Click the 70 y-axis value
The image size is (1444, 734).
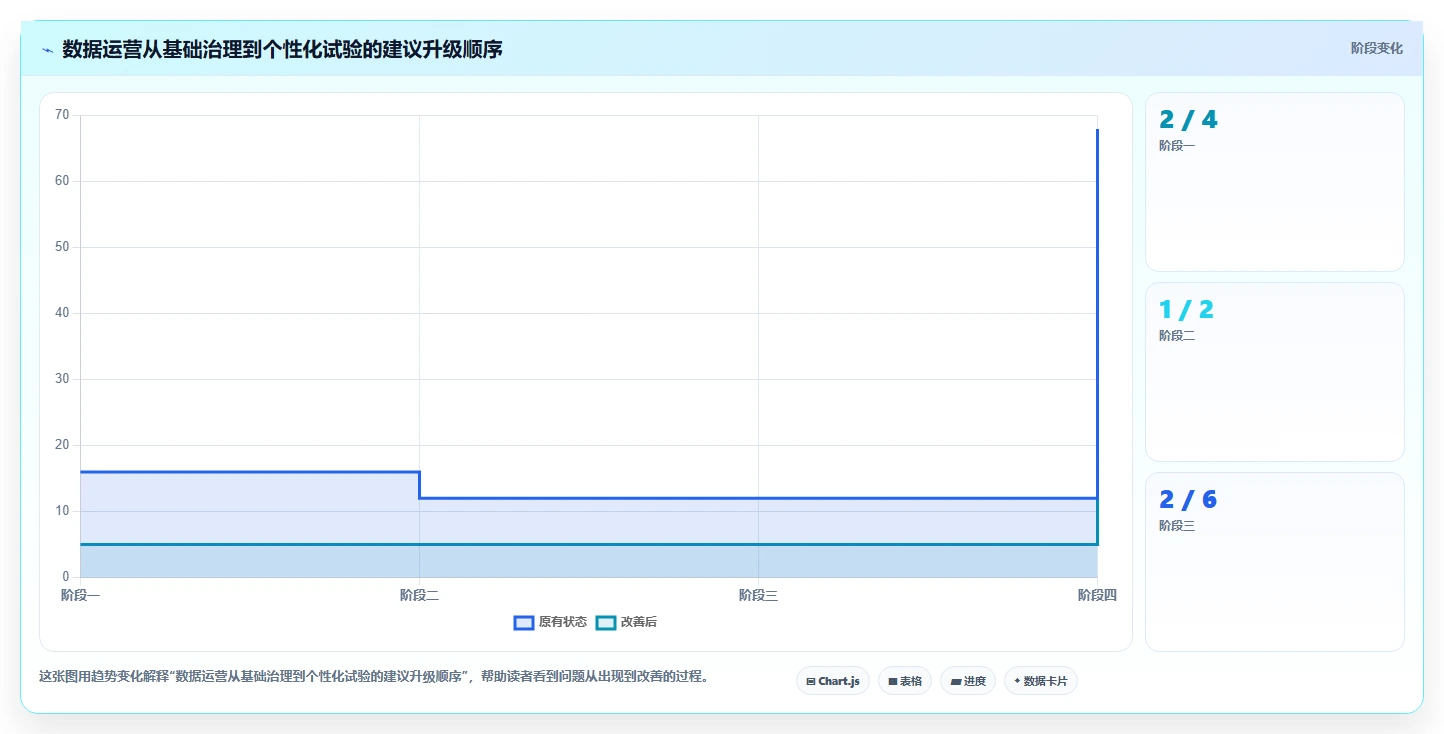coord(62,115)
